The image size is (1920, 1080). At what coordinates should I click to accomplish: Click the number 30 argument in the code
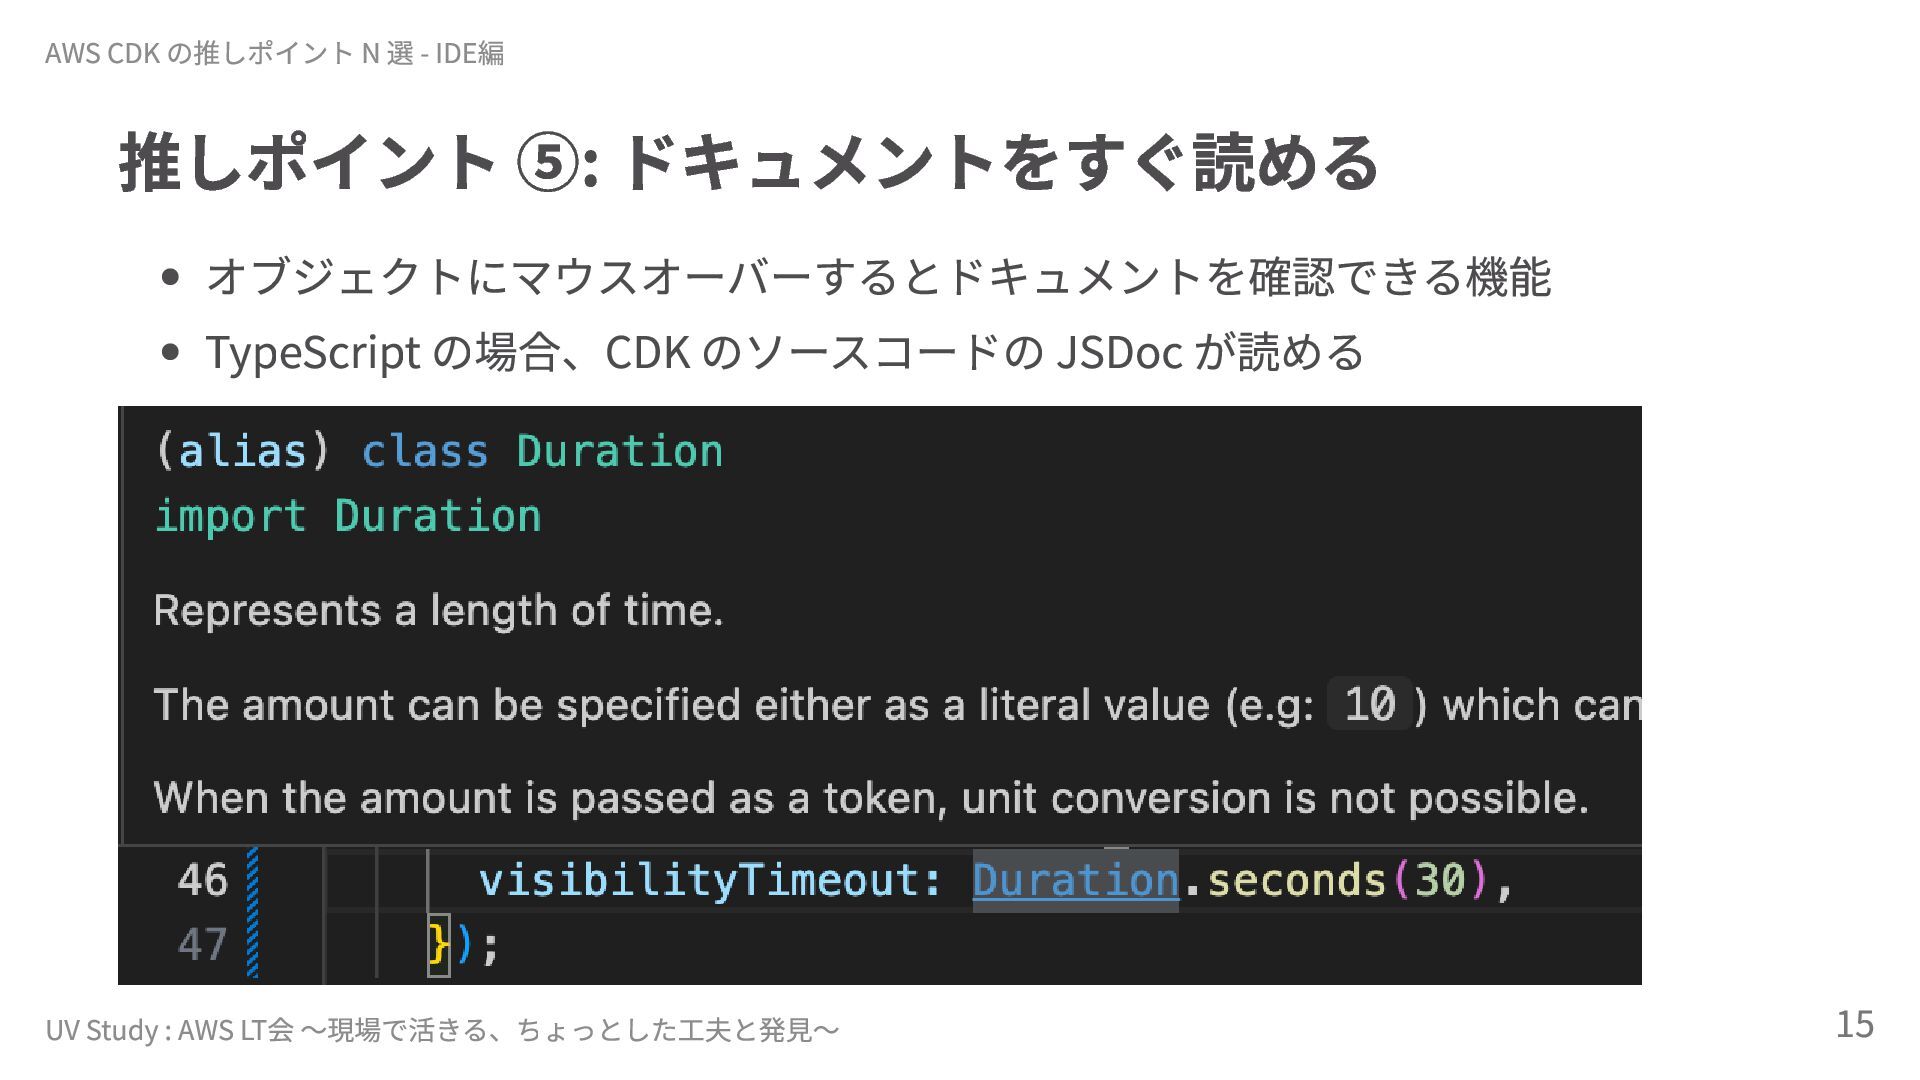click(1440, 881)
